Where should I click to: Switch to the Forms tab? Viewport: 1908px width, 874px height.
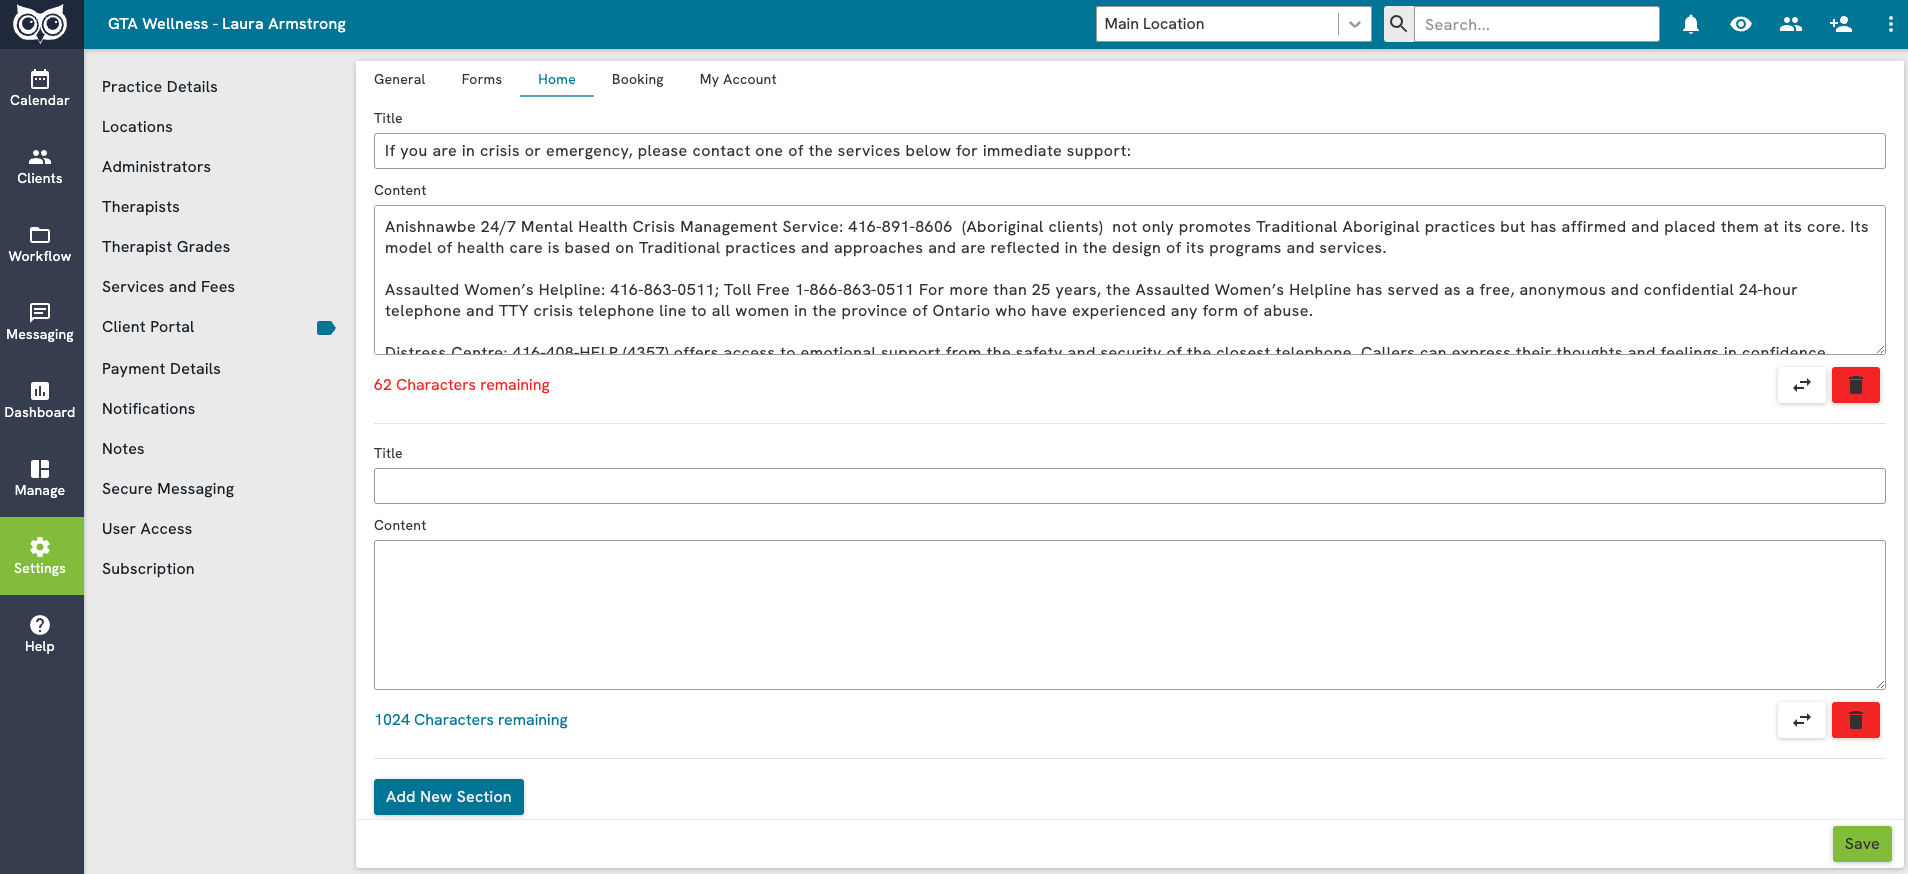482,79
